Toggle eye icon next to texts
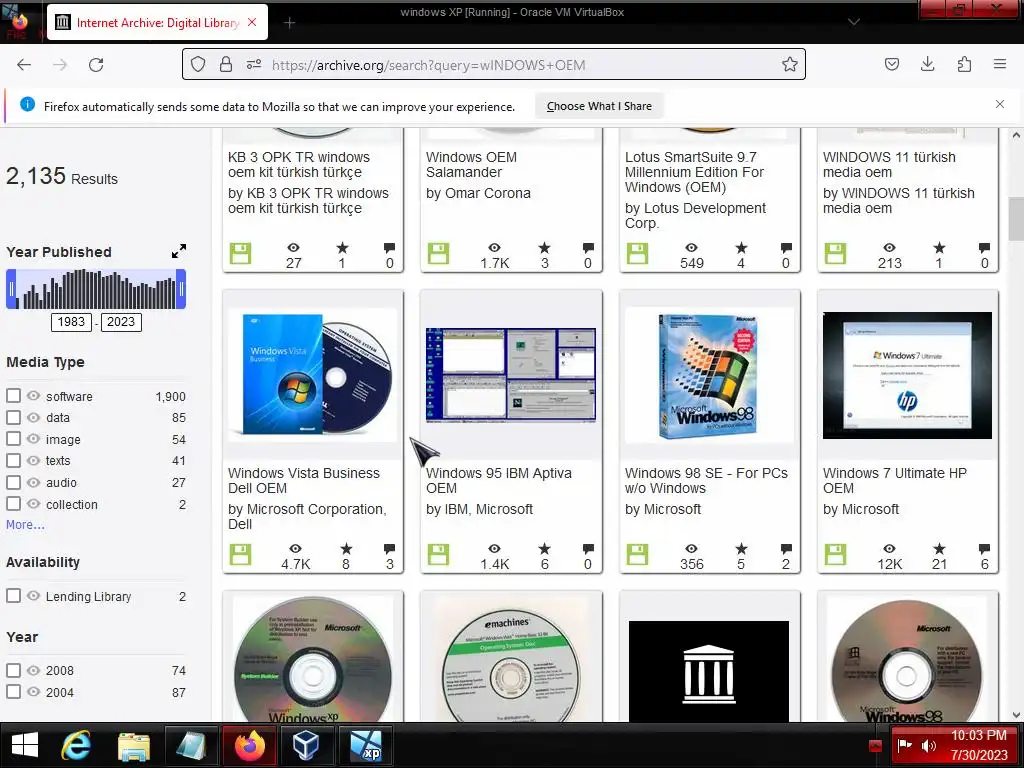Viewport: 1024px width, 768px height. pos(33,460)
